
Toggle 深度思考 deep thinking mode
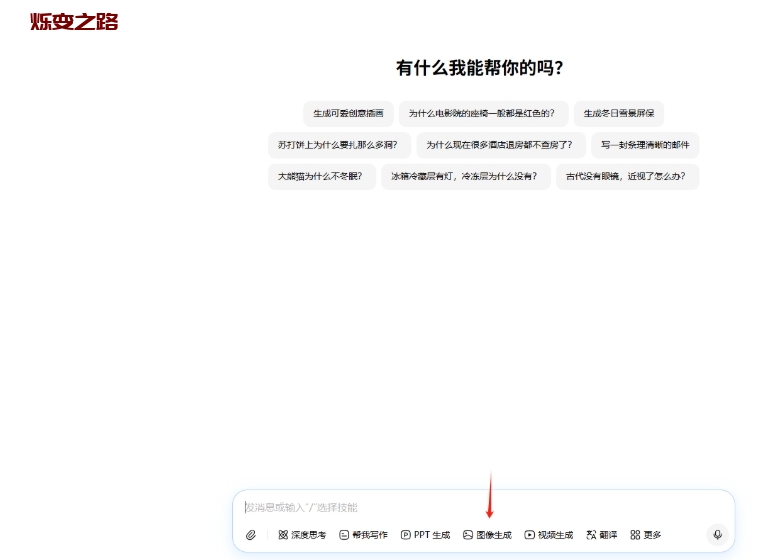tap(302, 535)
